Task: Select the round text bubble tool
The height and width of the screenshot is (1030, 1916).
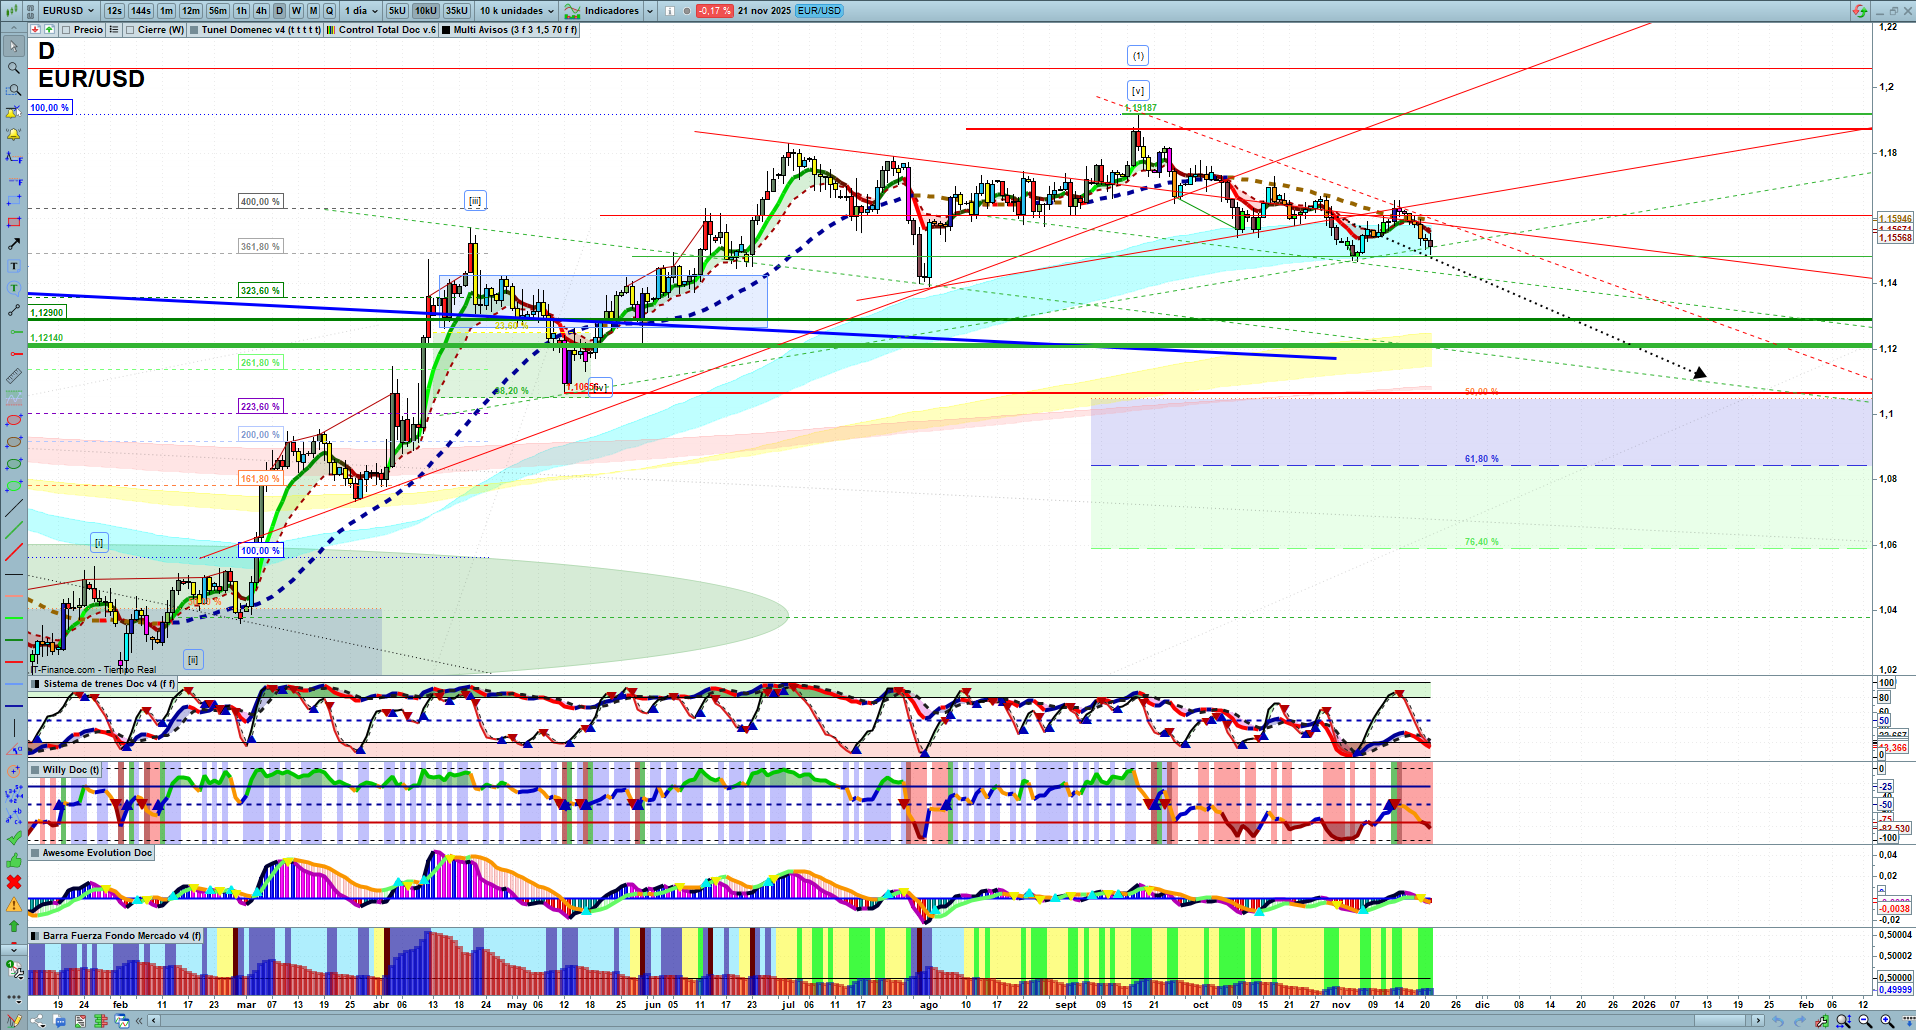Action: tap(14, 288)
